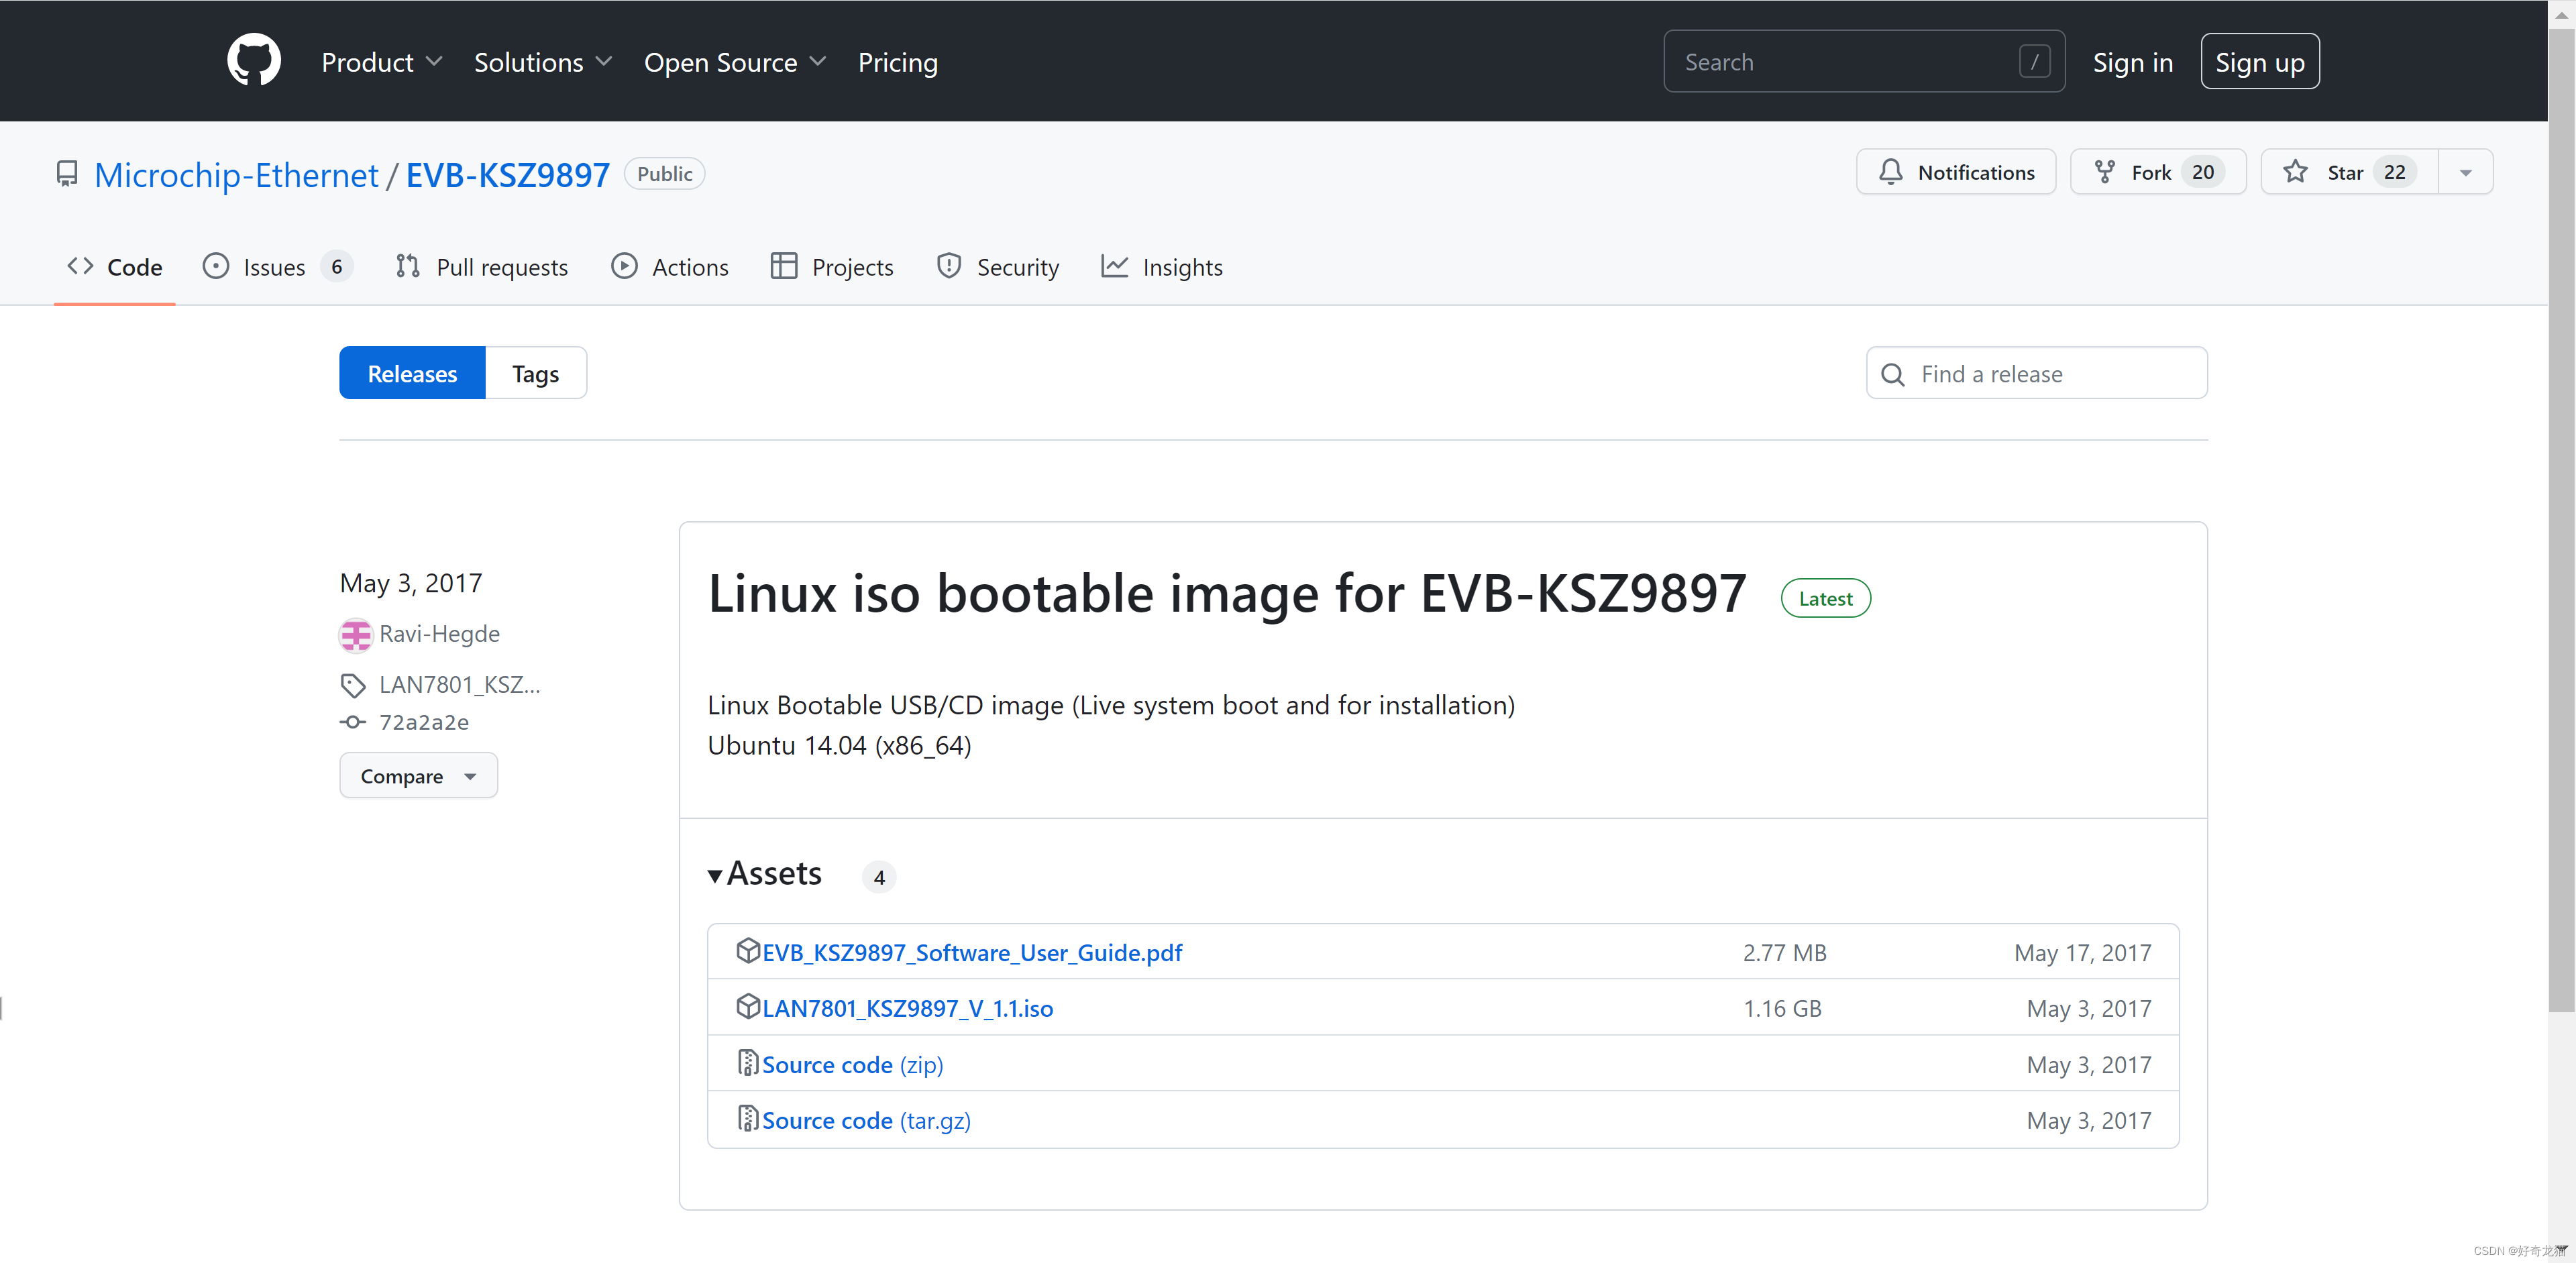
Task: Download LAN7801_KSZ9897_V_1.1.iso
Action: pyautogui.click(x=907, y=1008)
